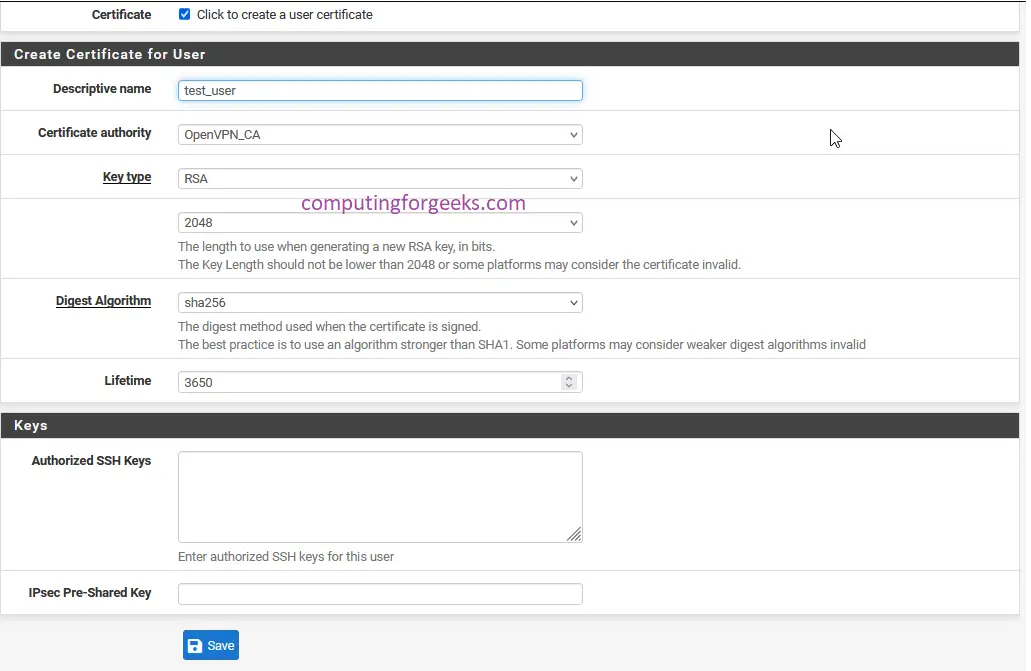Click inside the Authorized SSH Keys textarea
Screen dimensions: 1031x671
(x=380, y=495)
